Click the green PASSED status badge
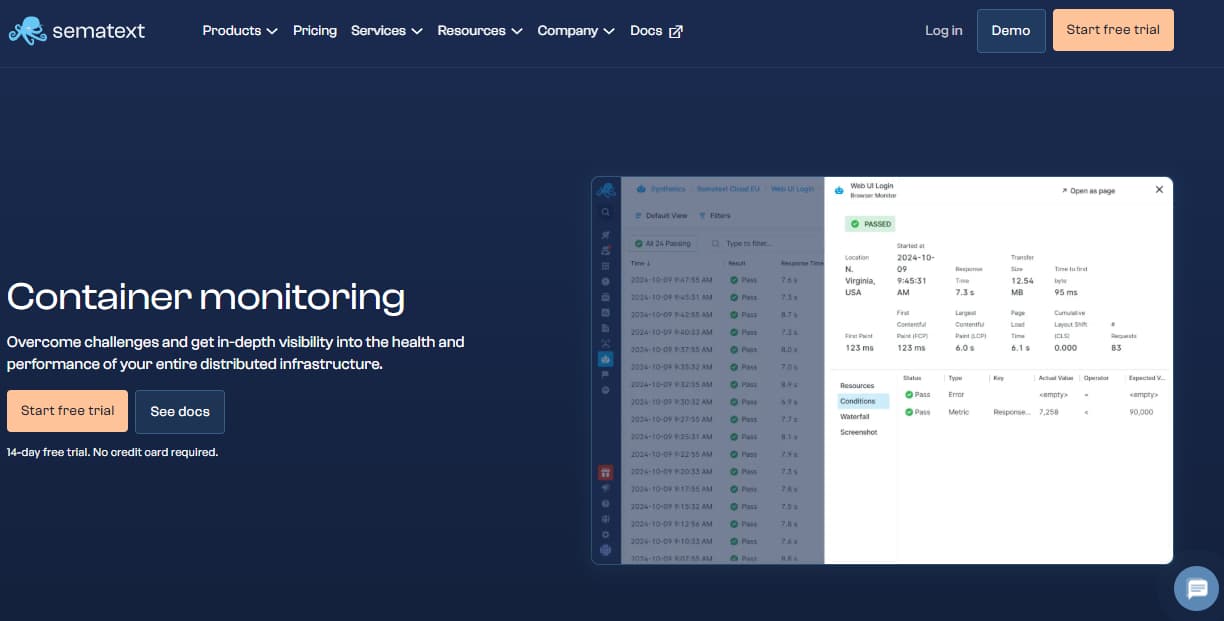Viewport: 1224px width, 621px height. pos(870,224)
